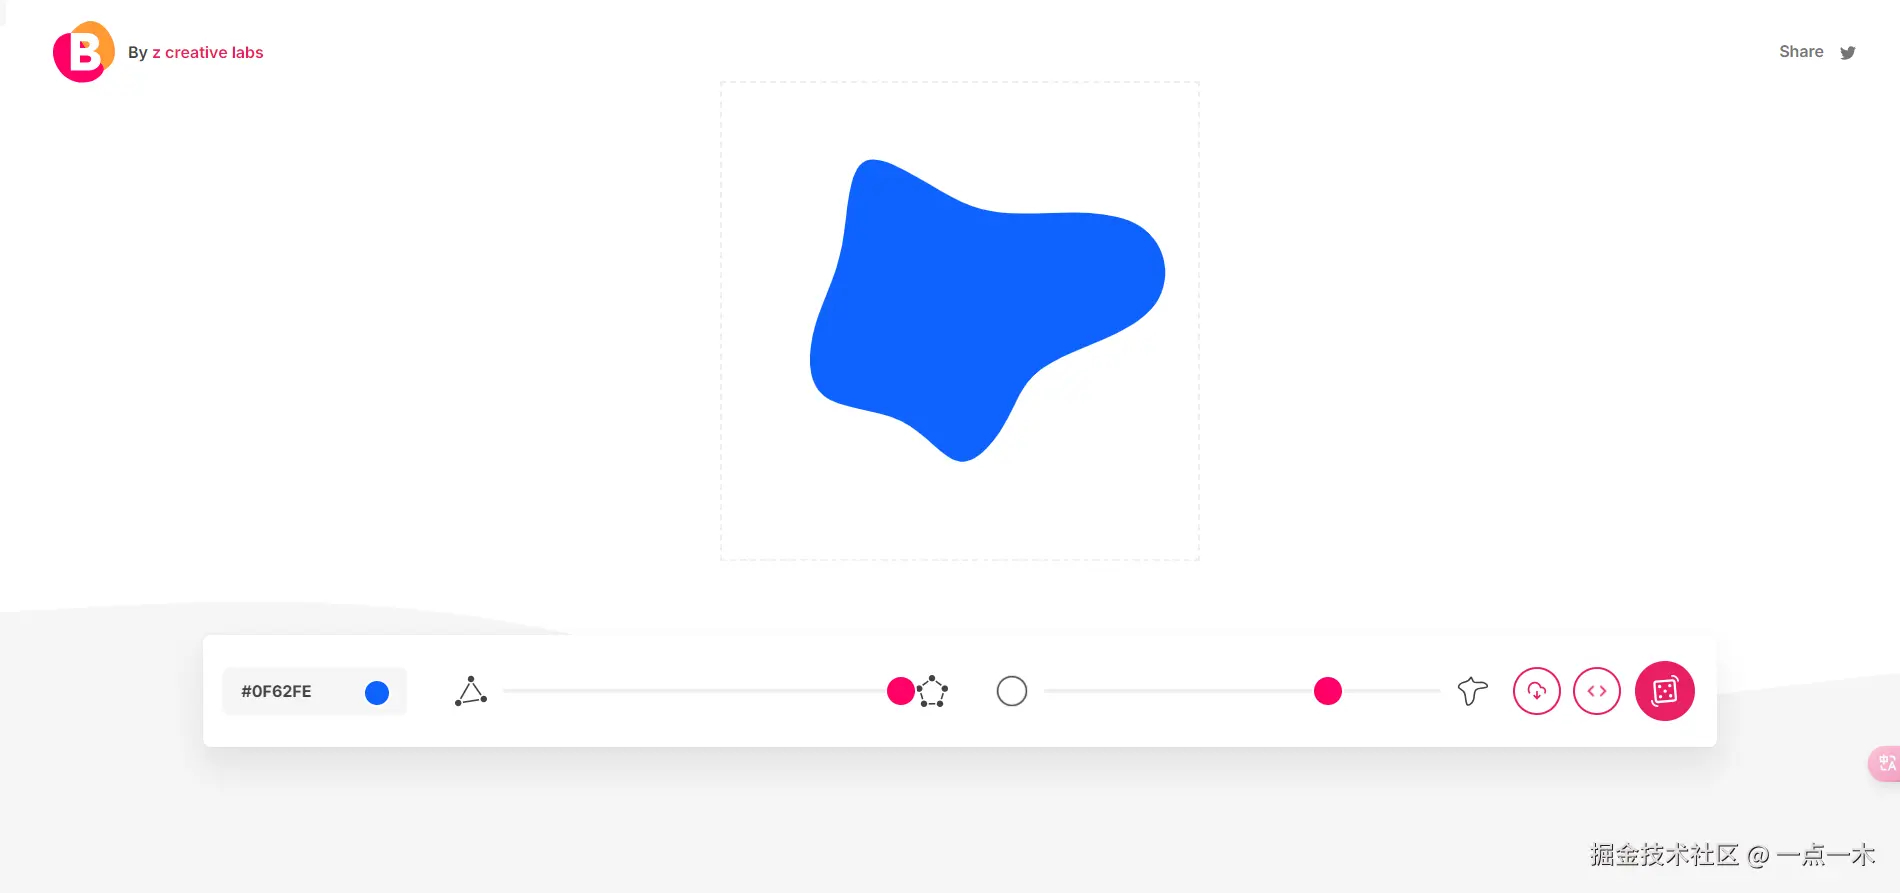Viewport: 1900px width, 893px height.
Task: Click the complexity slider pink handle
Action: coord(901,691)
